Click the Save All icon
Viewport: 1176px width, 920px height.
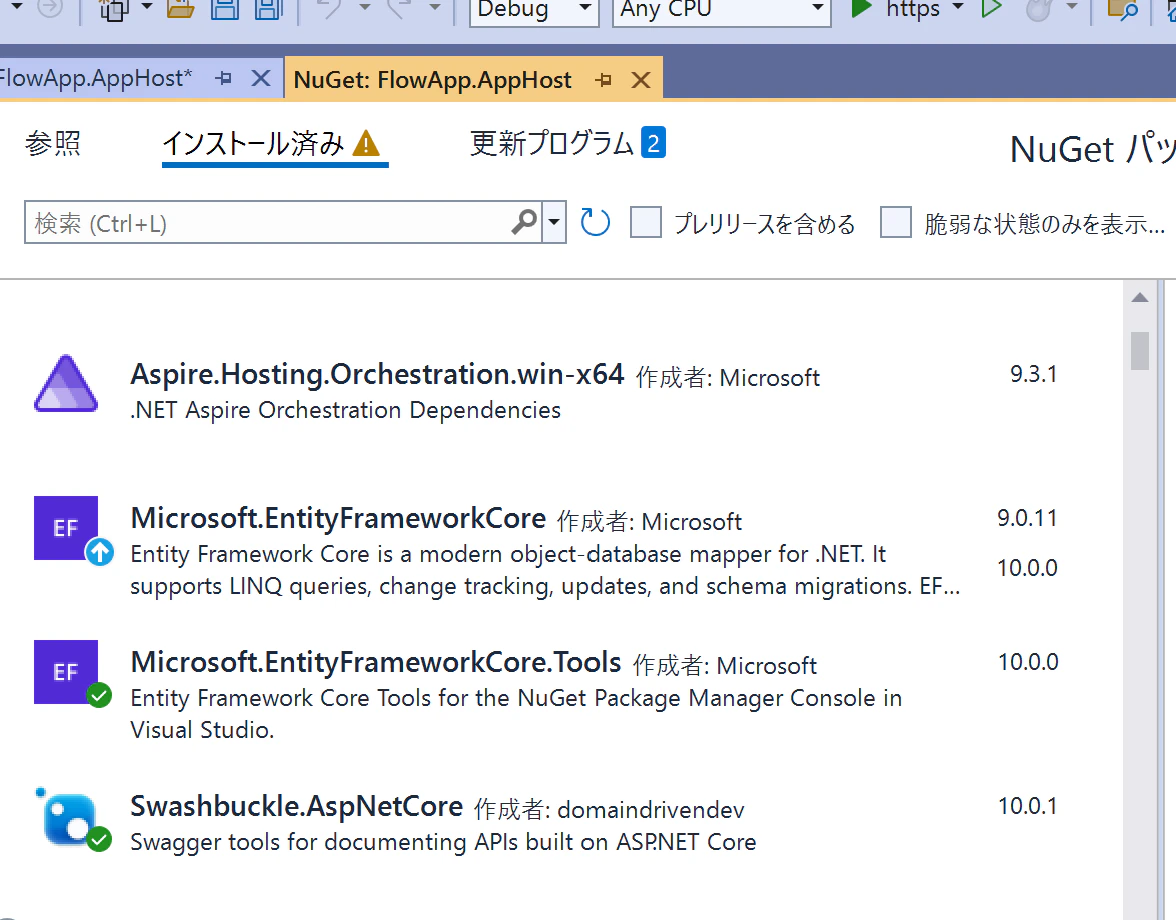(268, 8)
